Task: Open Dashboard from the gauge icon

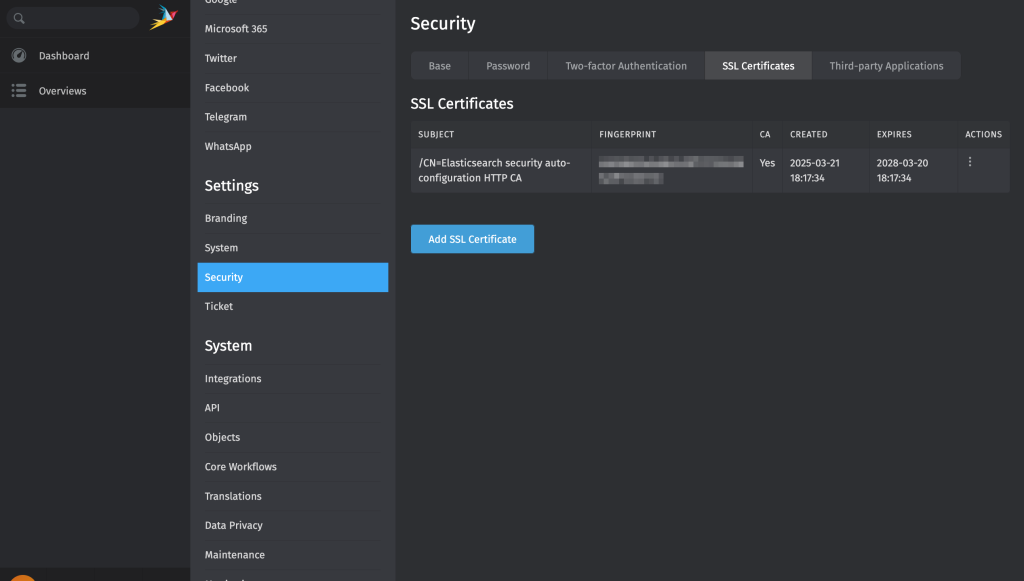Action: point(18,56)
